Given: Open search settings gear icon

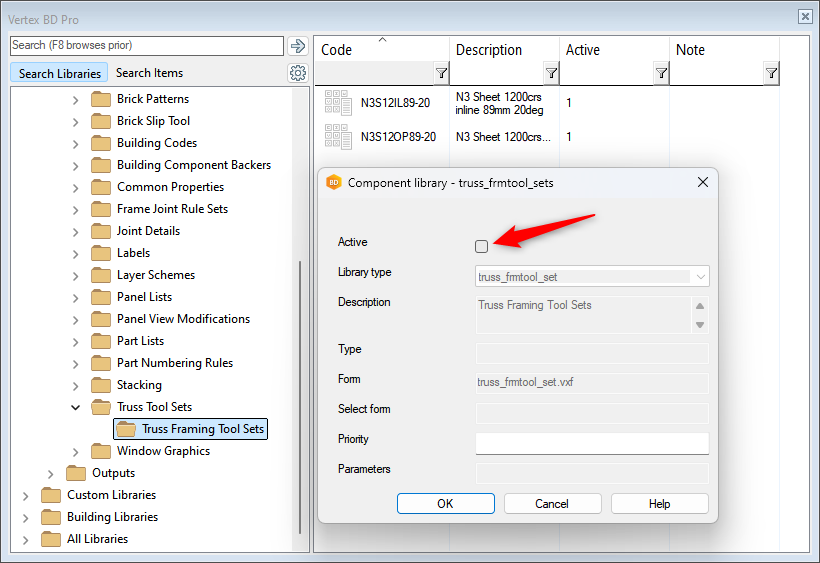Looking at the screenshot, I should point(297,73).
